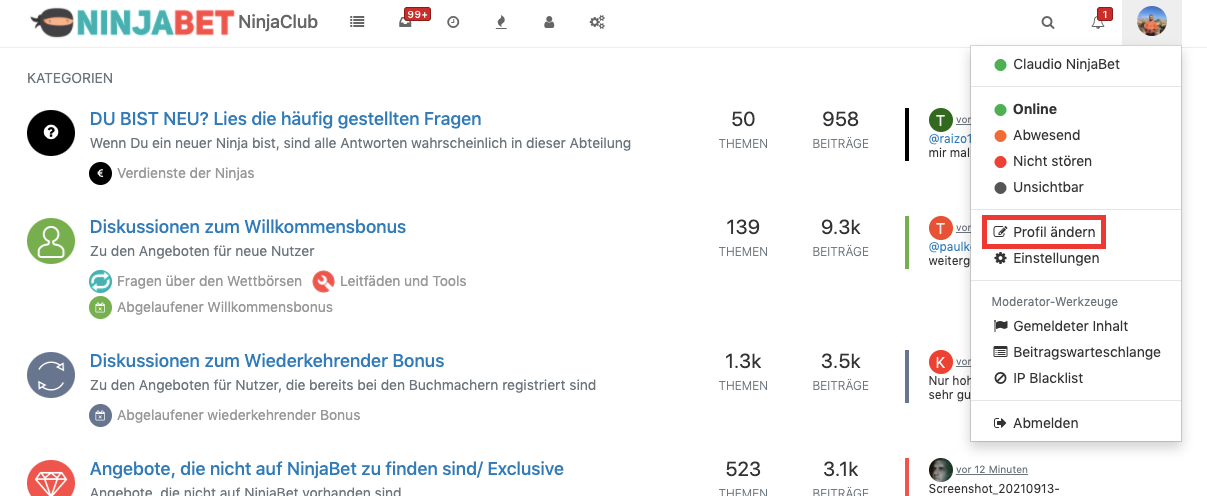The image size is (1207, 496).
Task: Set status to Abwesend
Action: coord(1046,135)
